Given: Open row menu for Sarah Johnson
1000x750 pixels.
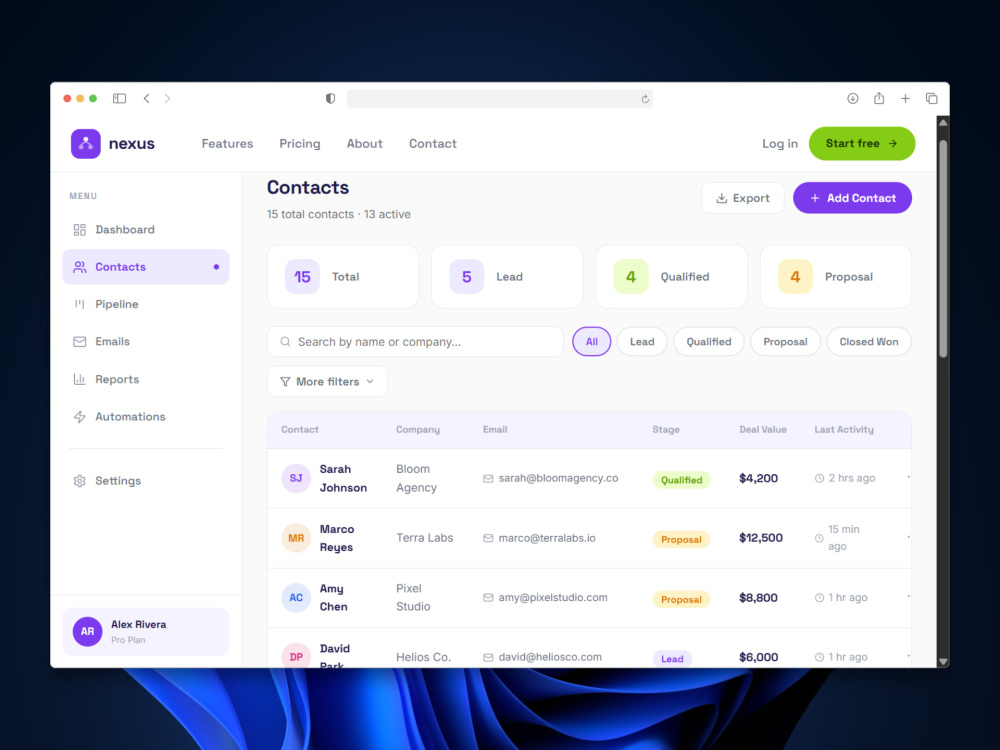Looking at the screenshot, I should pos(908,477).
